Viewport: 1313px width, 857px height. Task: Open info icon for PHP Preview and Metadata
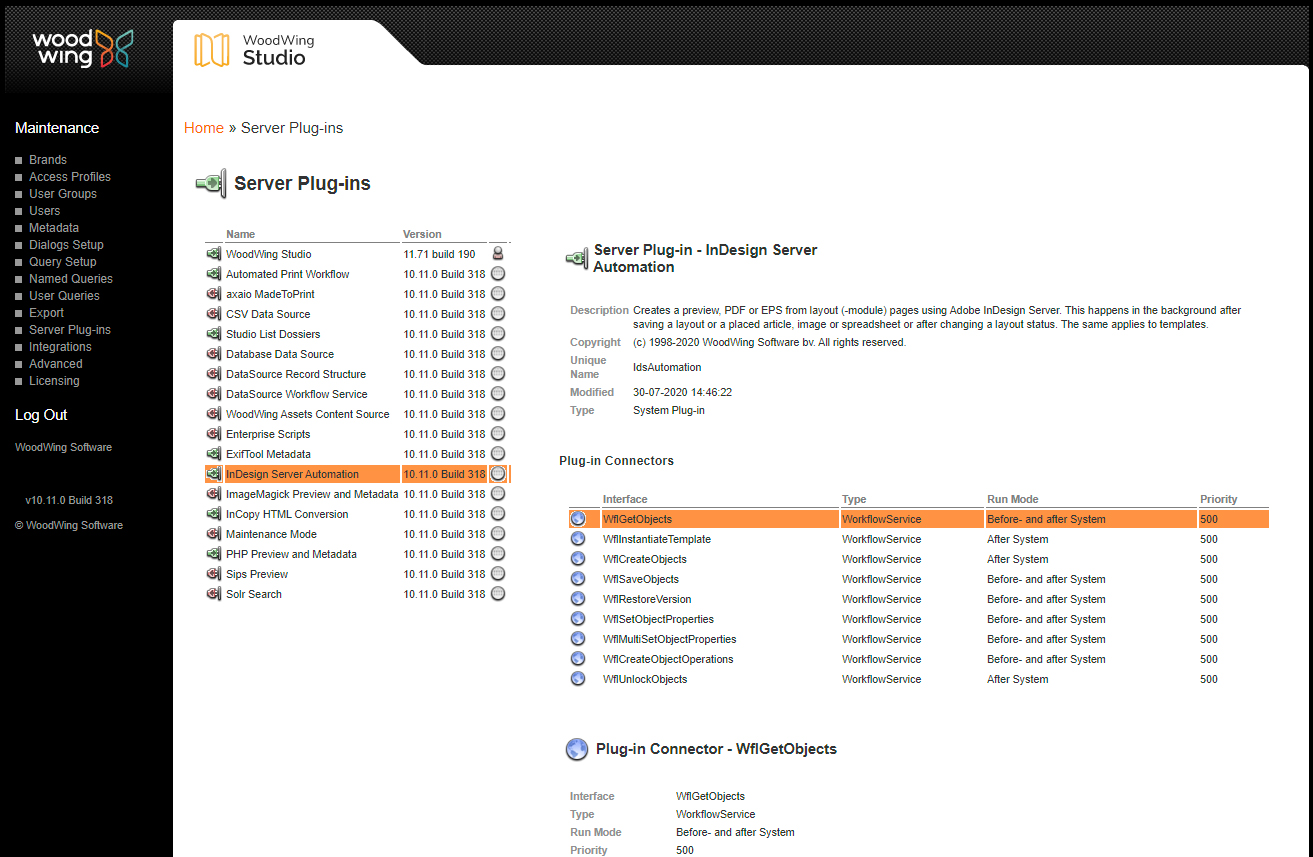coord(498,554)
